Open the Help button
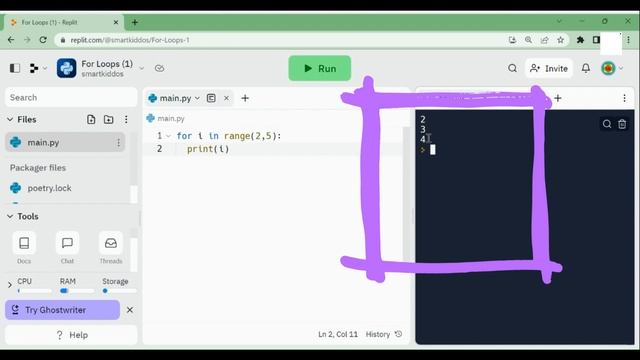The width and height of the screenshot is (640, 360). point(71,335)
